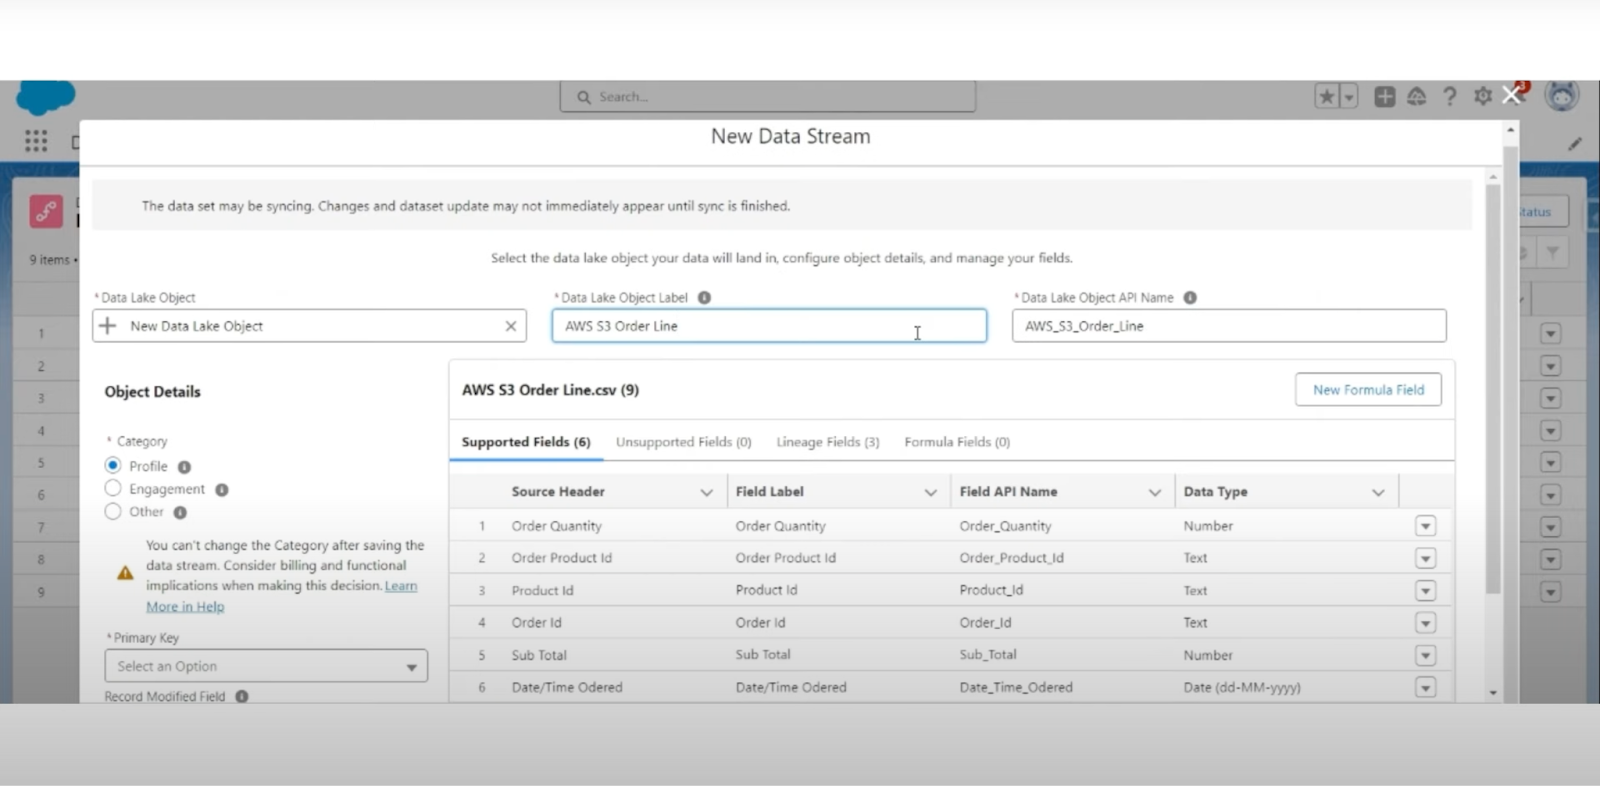Show info tooltip for Data Lake Object API Name
This screenshot has height=786, width=1600.
pos(1190,298)
